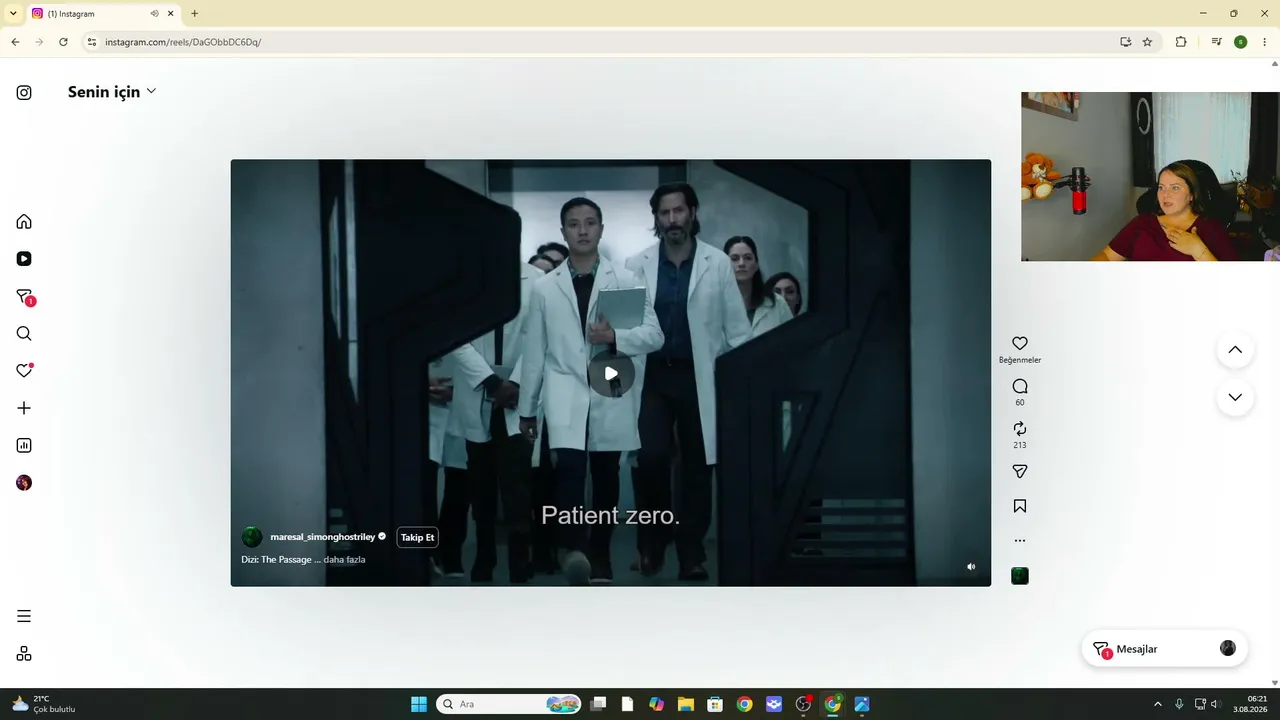The image size is (1280, 720).
Task: Reload the Instagram page
Action: 63,42
